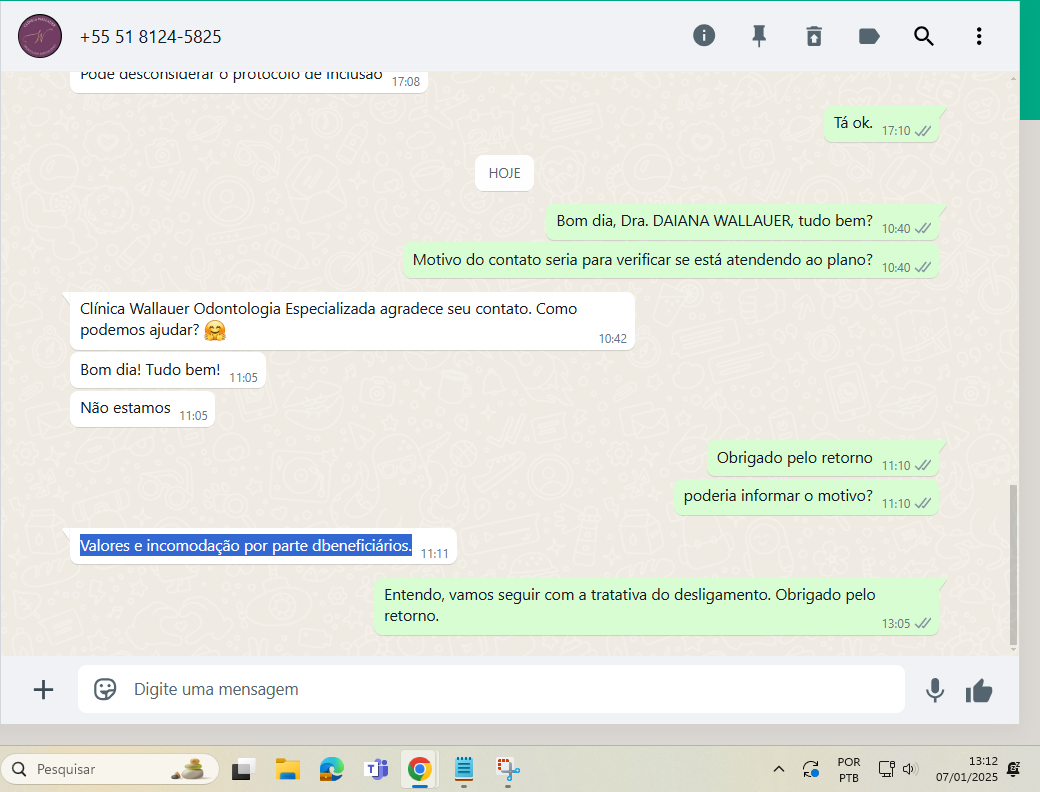Click the contact profile picture
Viewport: 1040px width, 792px height.
[x=40, y=36]
